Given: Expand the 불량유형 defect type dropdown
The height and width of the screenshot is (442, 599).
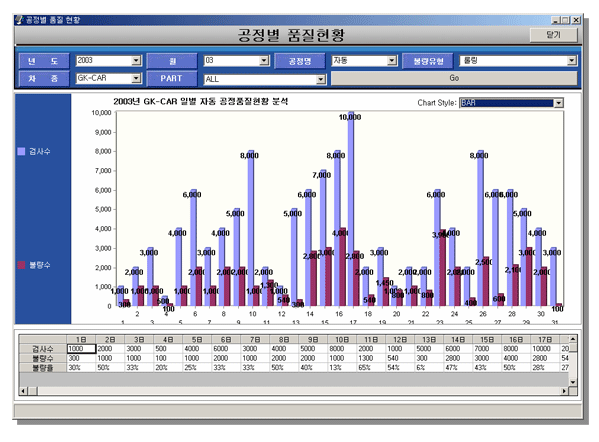Looking at the screenshot, I should pos(571,60).
